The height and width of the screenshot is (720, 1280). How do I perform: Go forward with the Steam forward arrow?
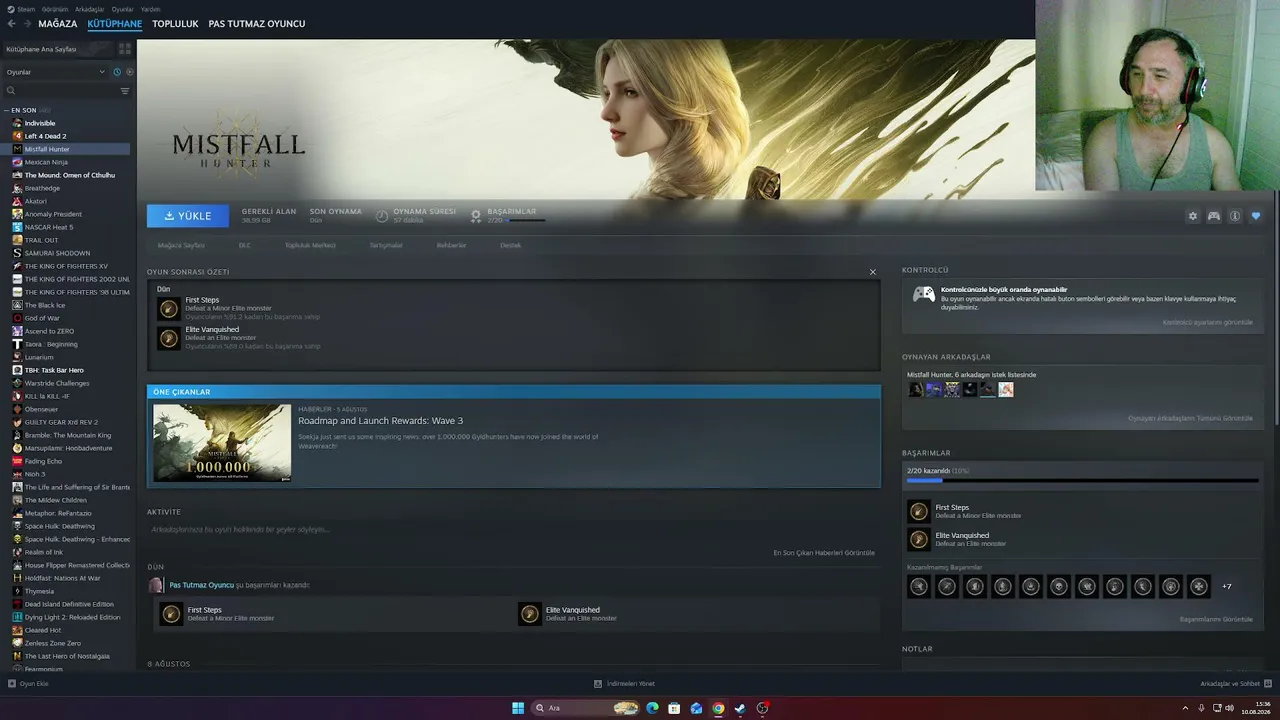(x=26, y=24)
